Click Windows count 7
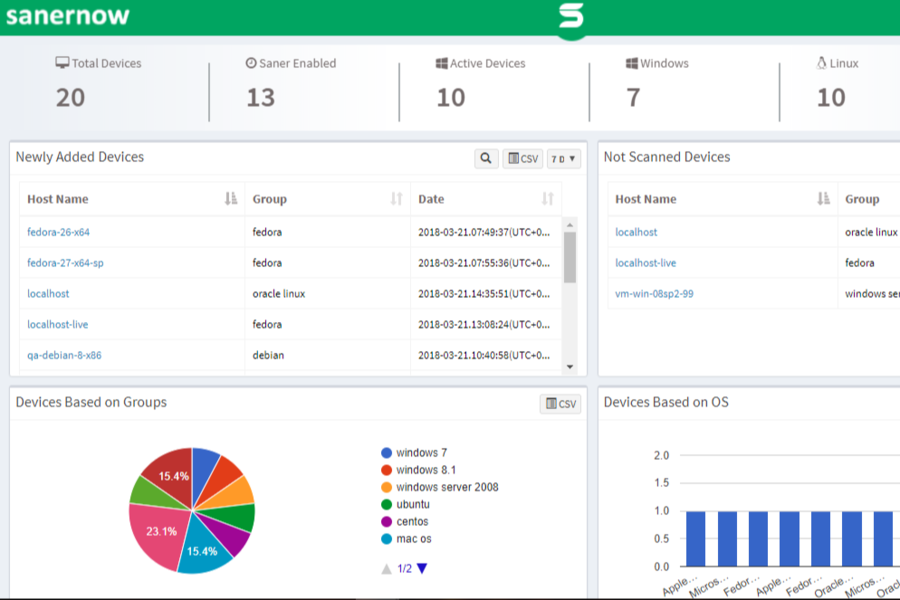 [x=633, y=98]
